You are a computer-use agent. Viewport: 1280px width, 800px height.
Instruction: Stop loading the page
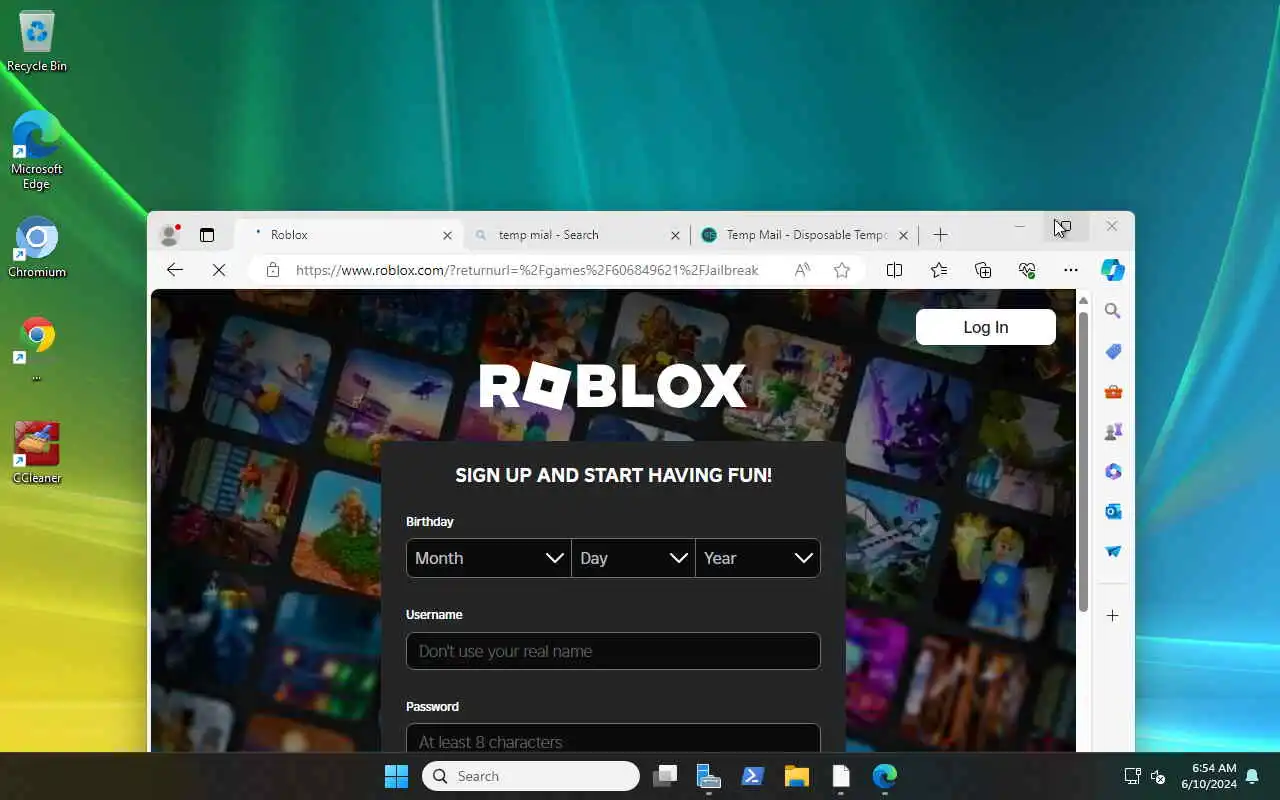pyautogui.click(x=219, y=270)
